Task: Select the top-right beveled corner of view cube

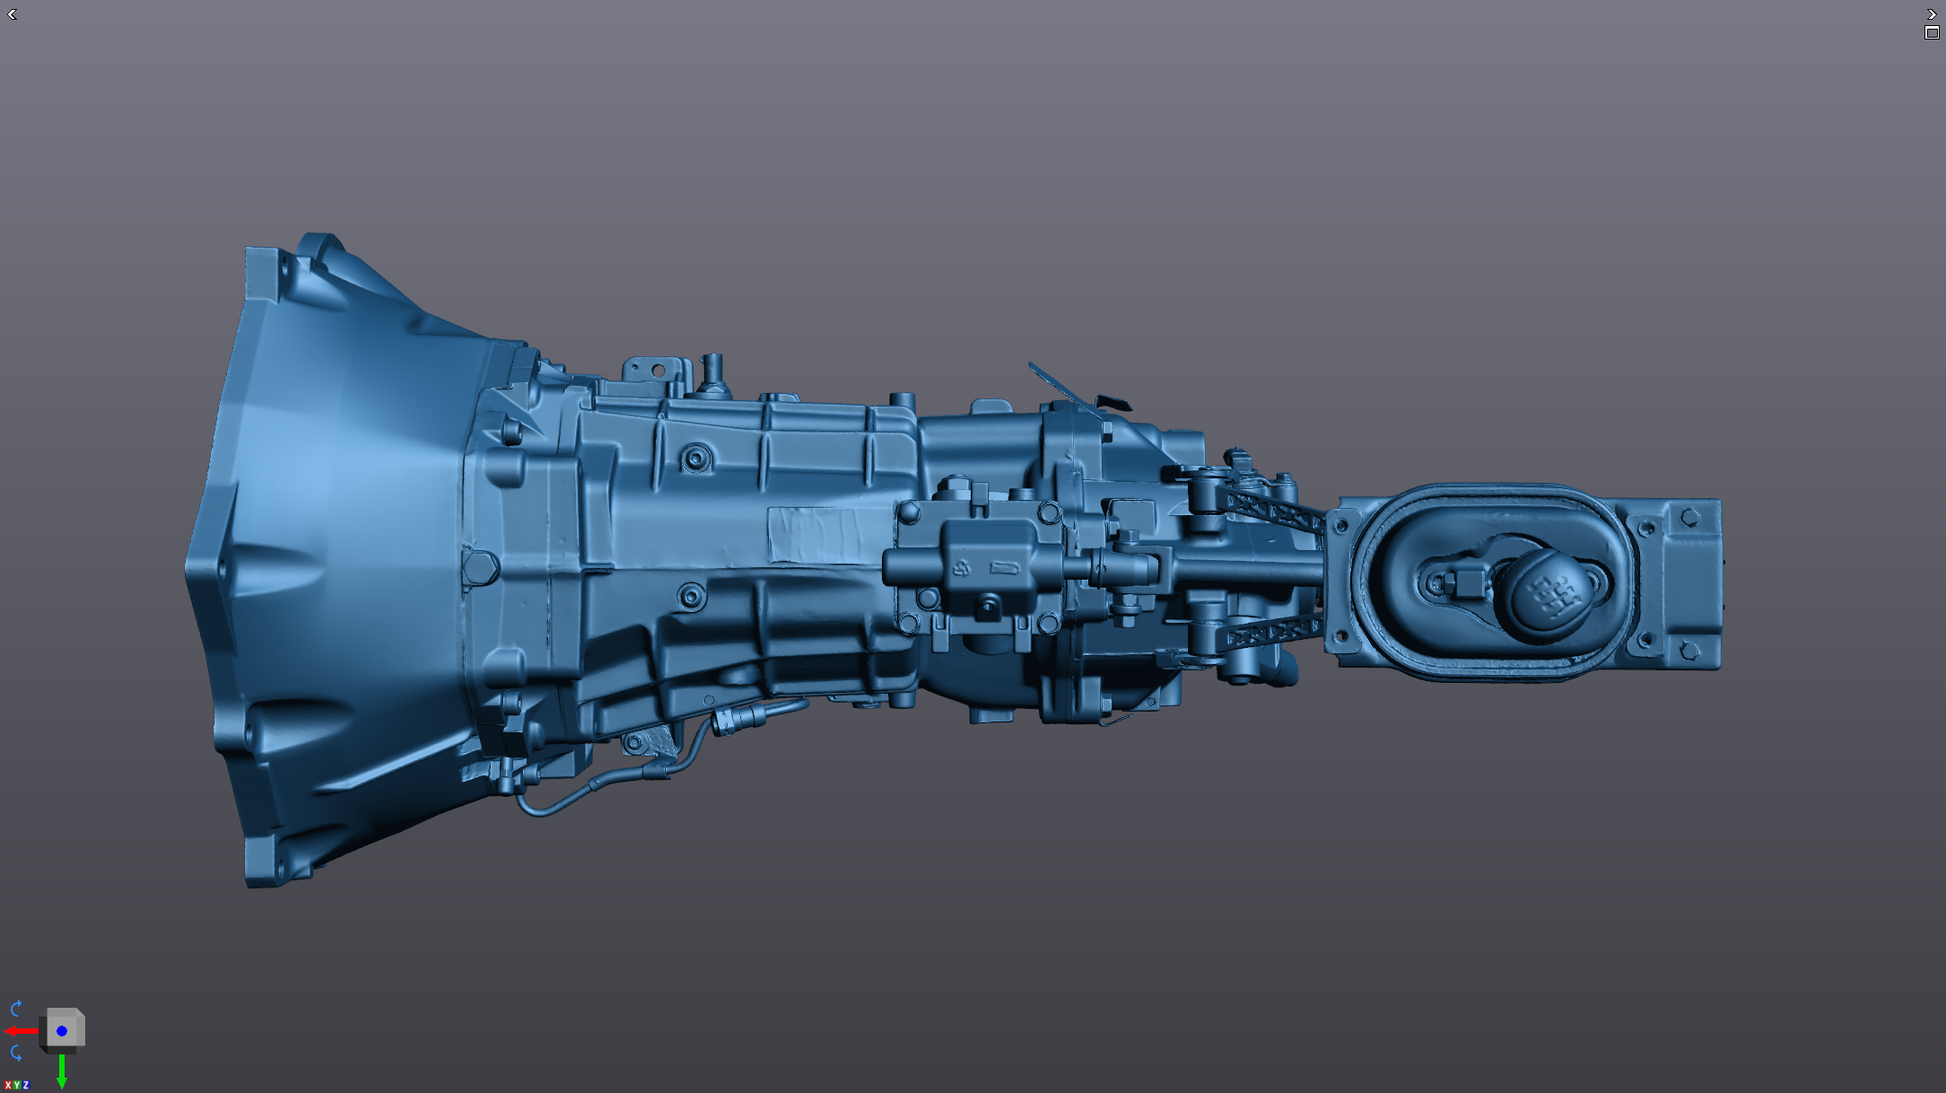Action: pos(80,1013)
